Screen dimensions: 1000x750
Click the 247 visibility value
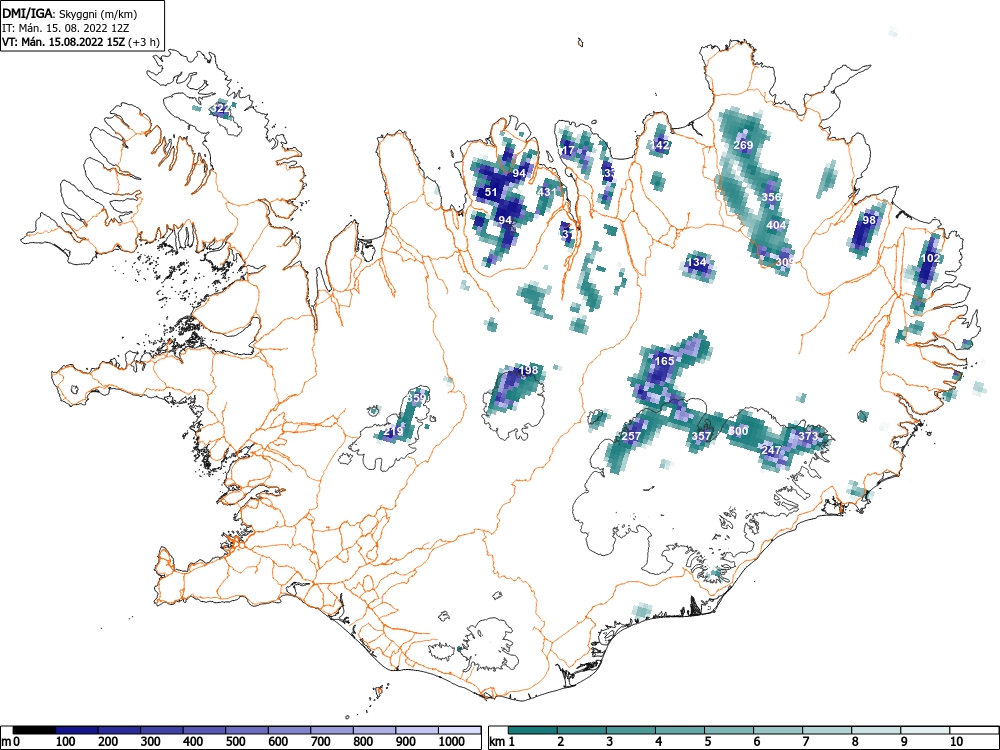tap(771, 450)
